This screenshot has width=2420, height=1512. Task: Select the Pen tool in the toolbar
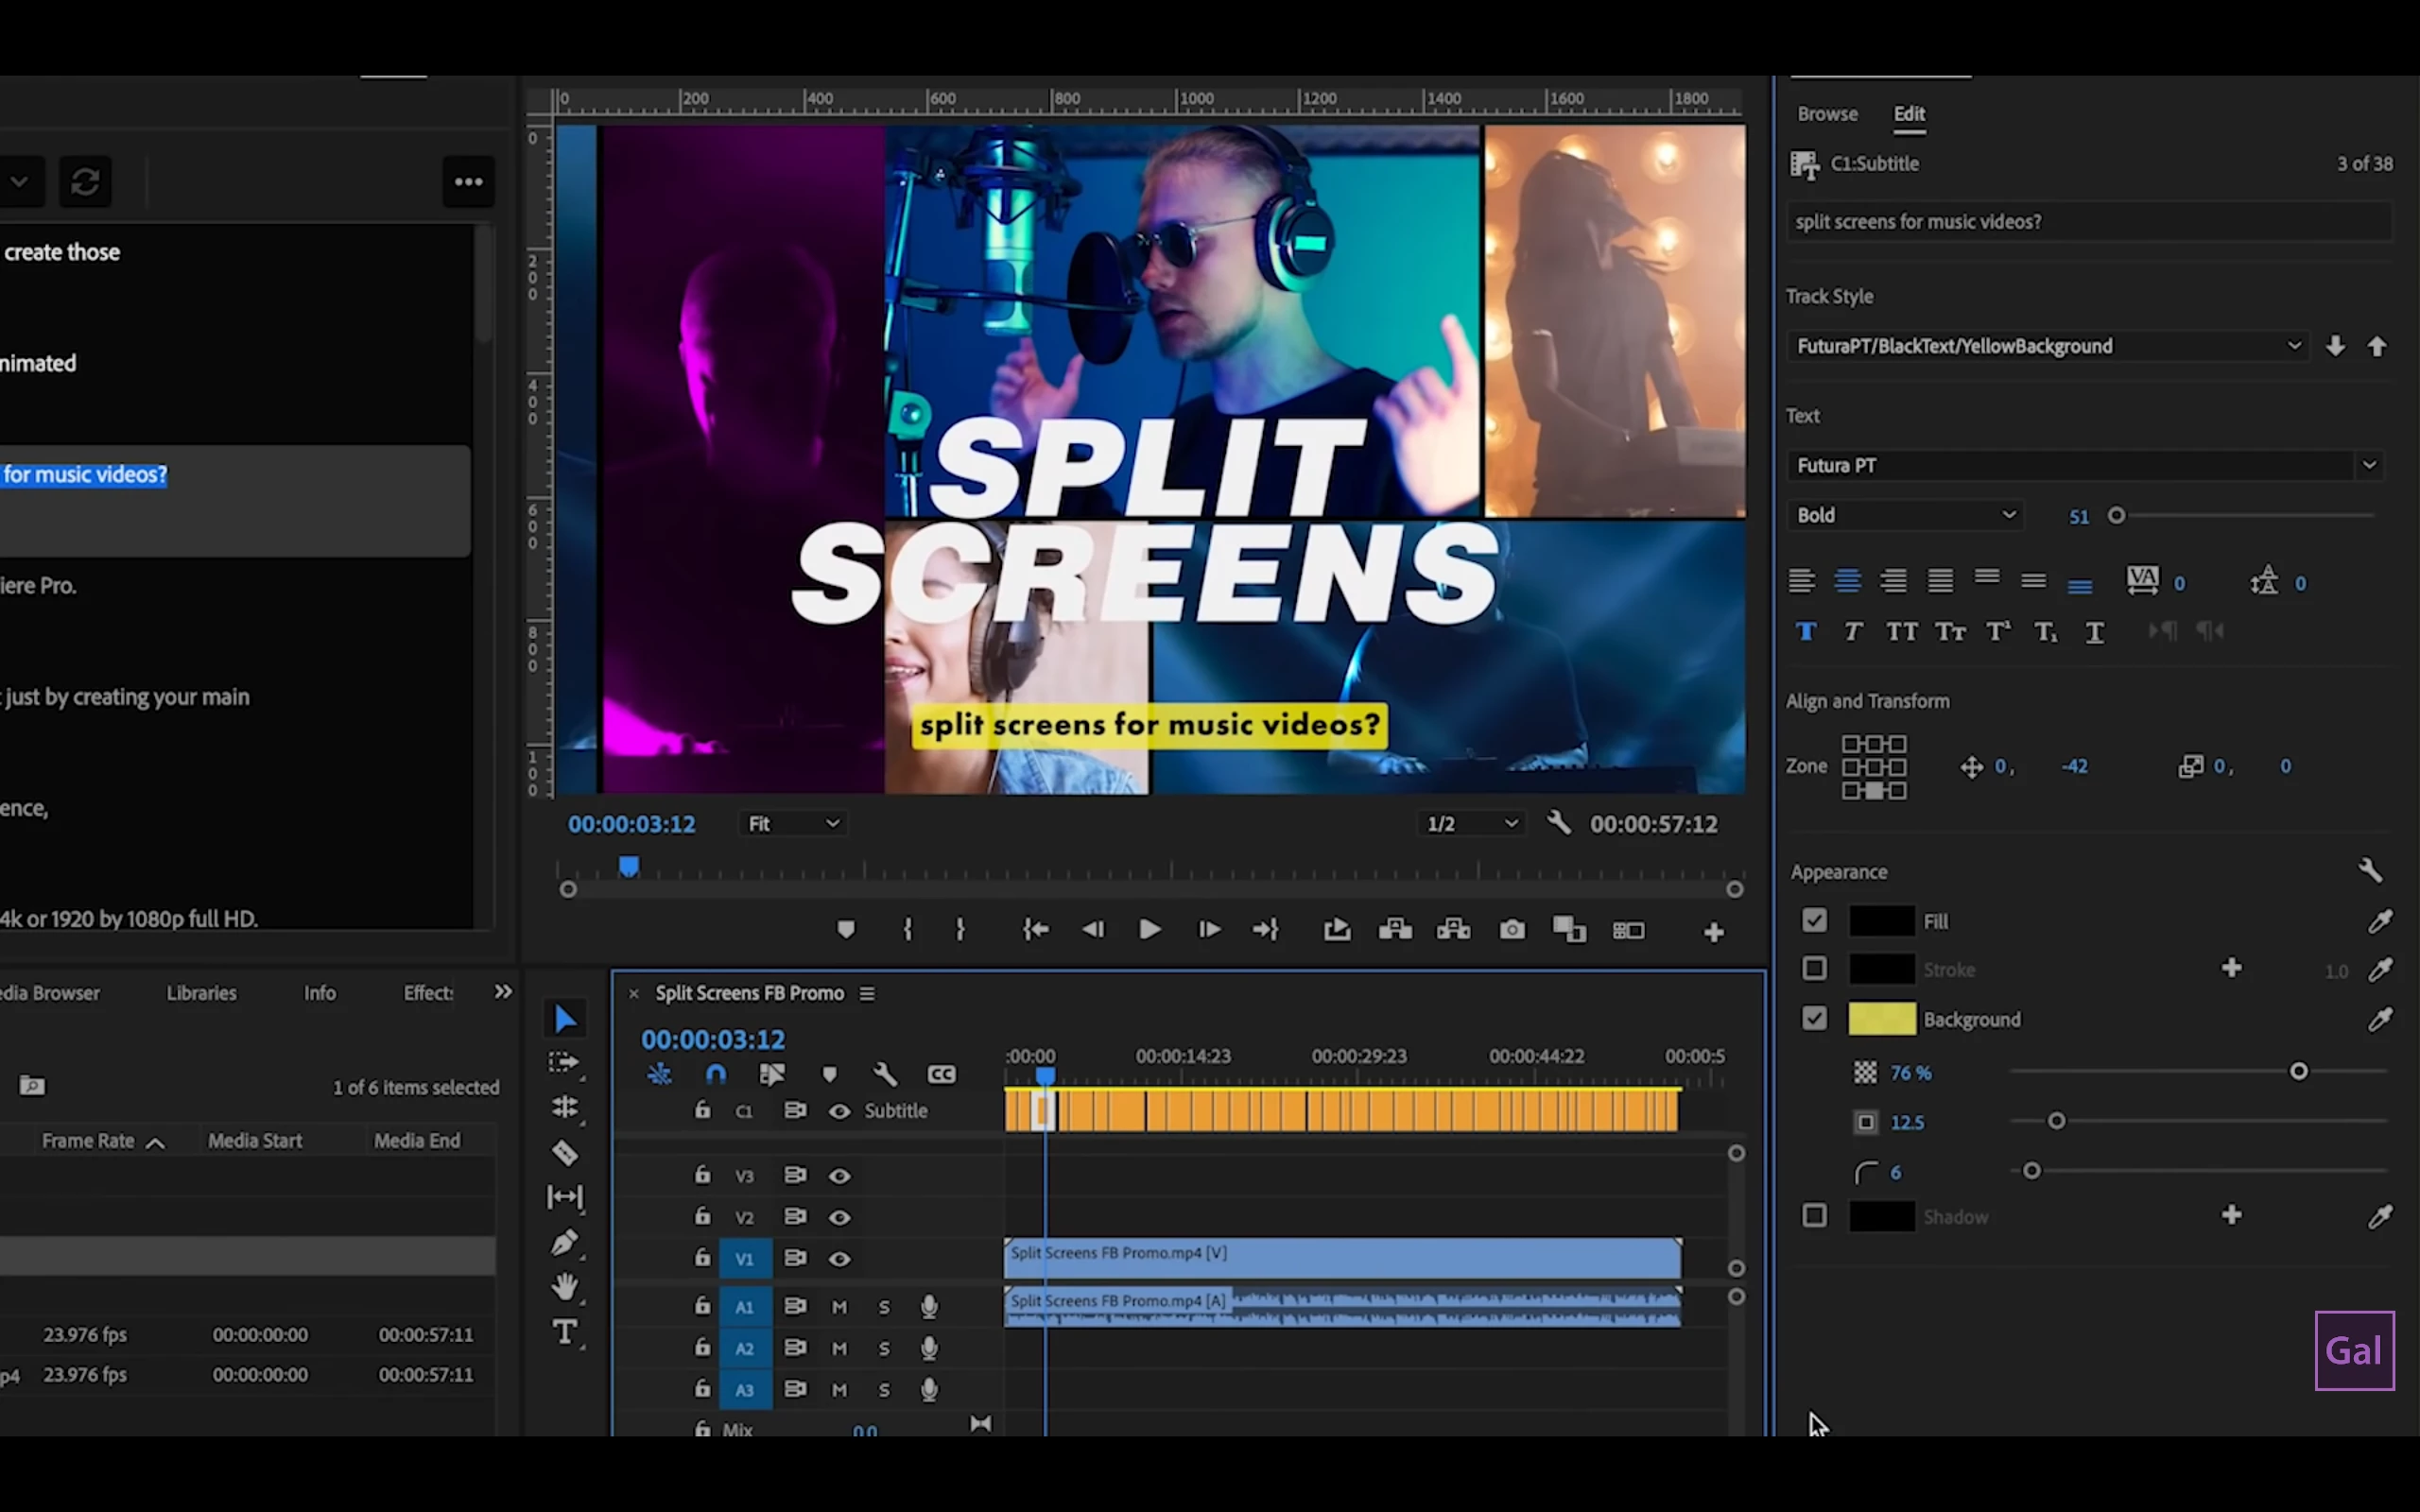pyautogui.click(x=565, y=1242)
